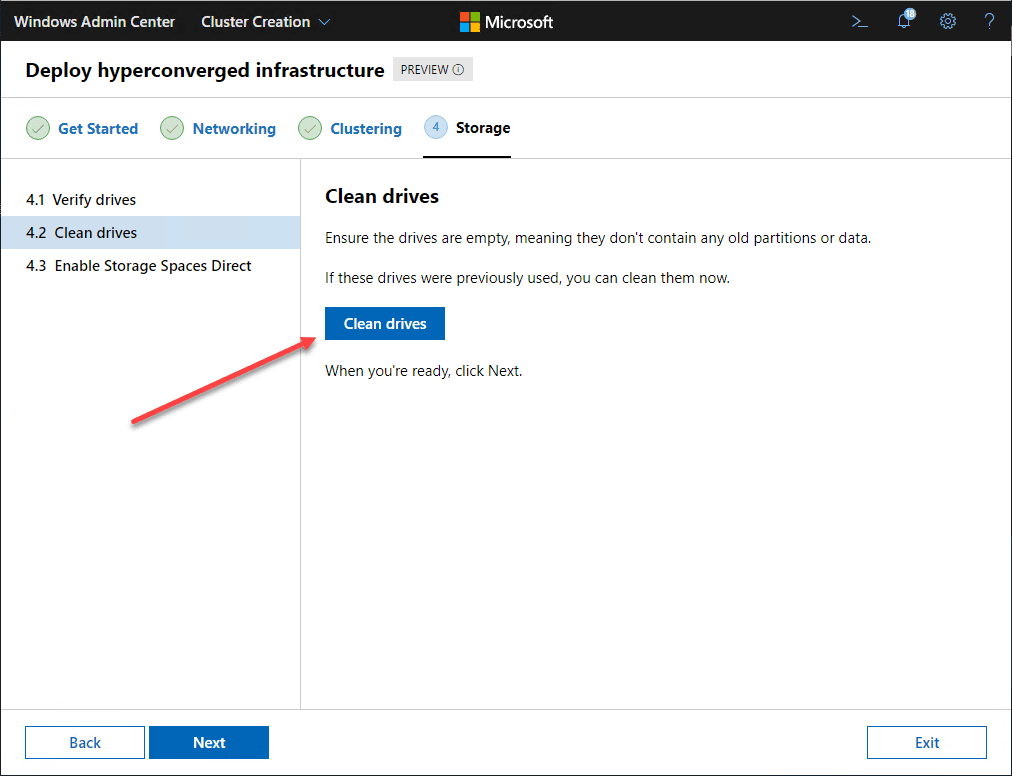Click the Next button
The image size is (1012, 776).
pos(209,742)
